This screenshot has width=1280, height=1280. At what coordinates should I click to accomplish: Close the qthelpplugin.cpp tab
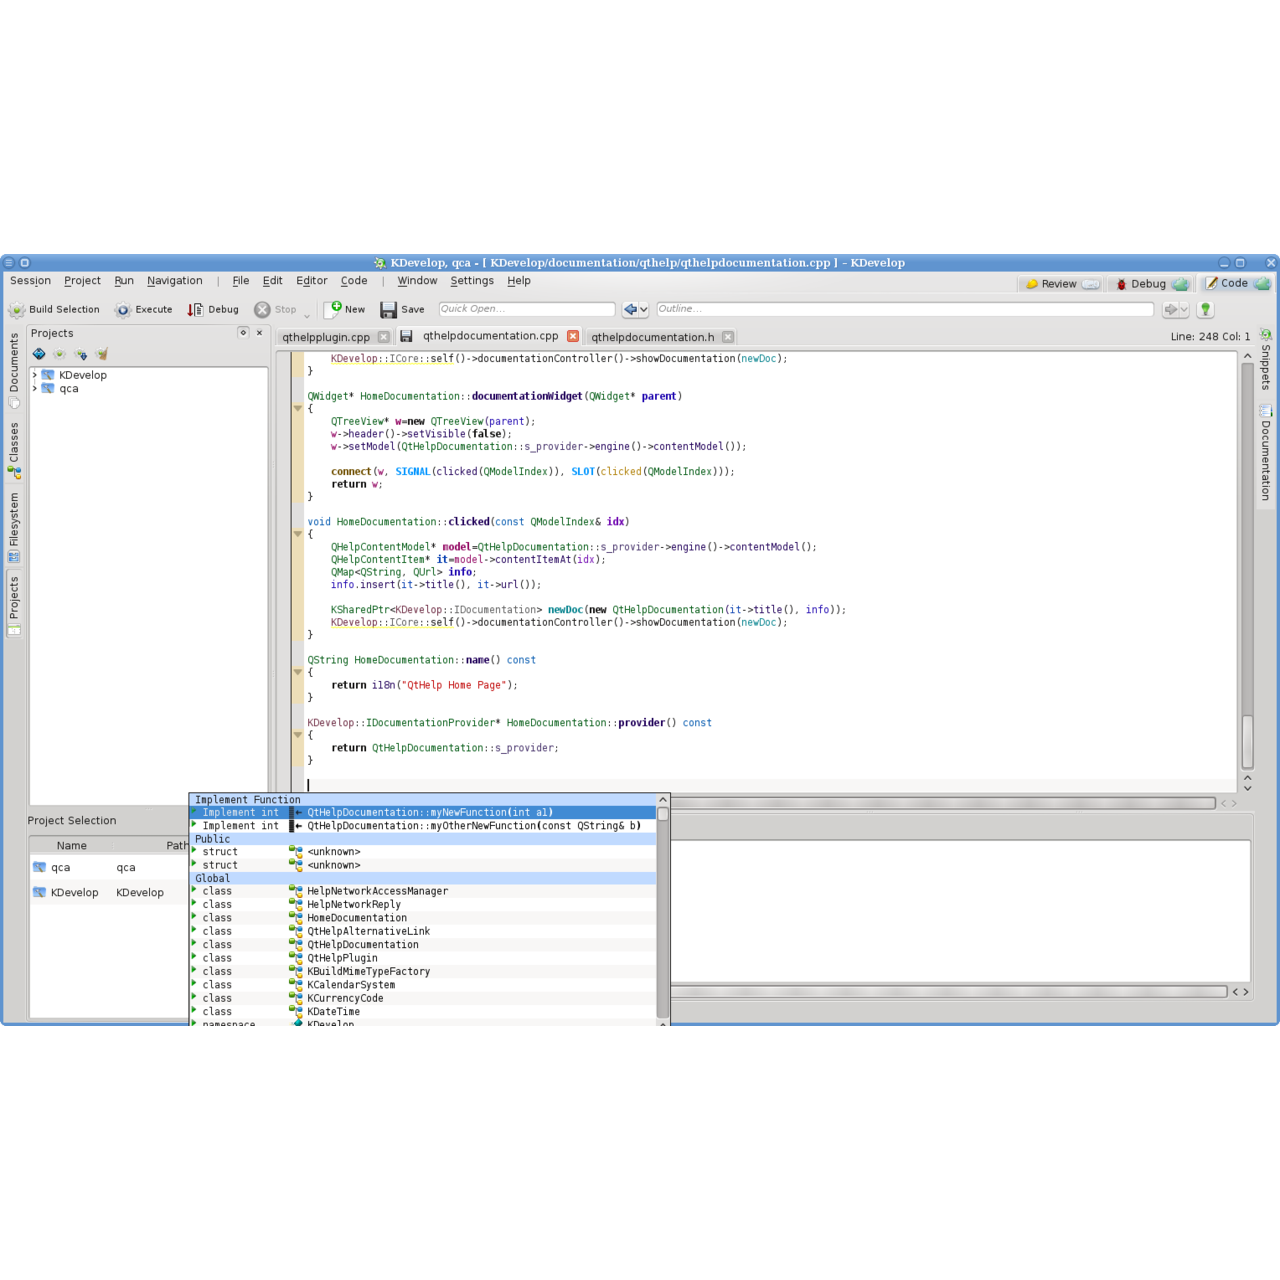[385, 336]
